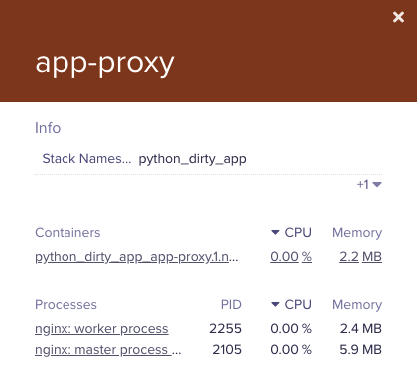Screen dimensions: 417x376
Task: Sort processes by Memory column
Action: 357,305
